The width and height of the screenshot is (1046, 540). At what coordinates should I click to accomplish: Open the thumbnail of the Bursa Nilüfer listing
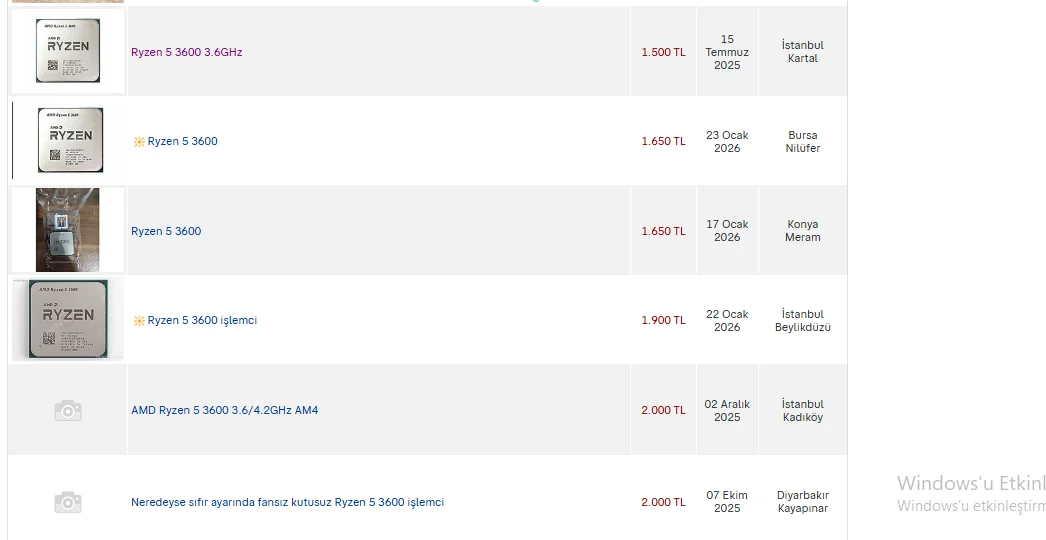point(69,141)
